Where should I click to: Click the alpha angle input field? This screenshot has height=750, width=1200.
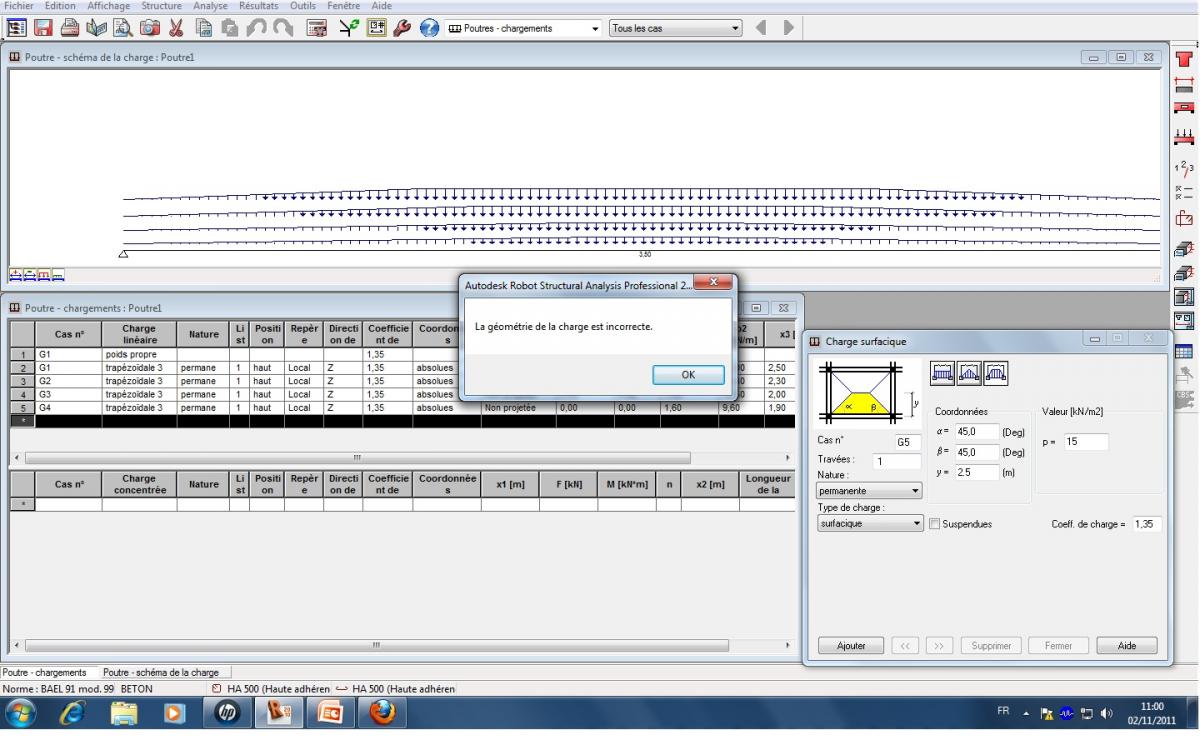coord(978,432)
